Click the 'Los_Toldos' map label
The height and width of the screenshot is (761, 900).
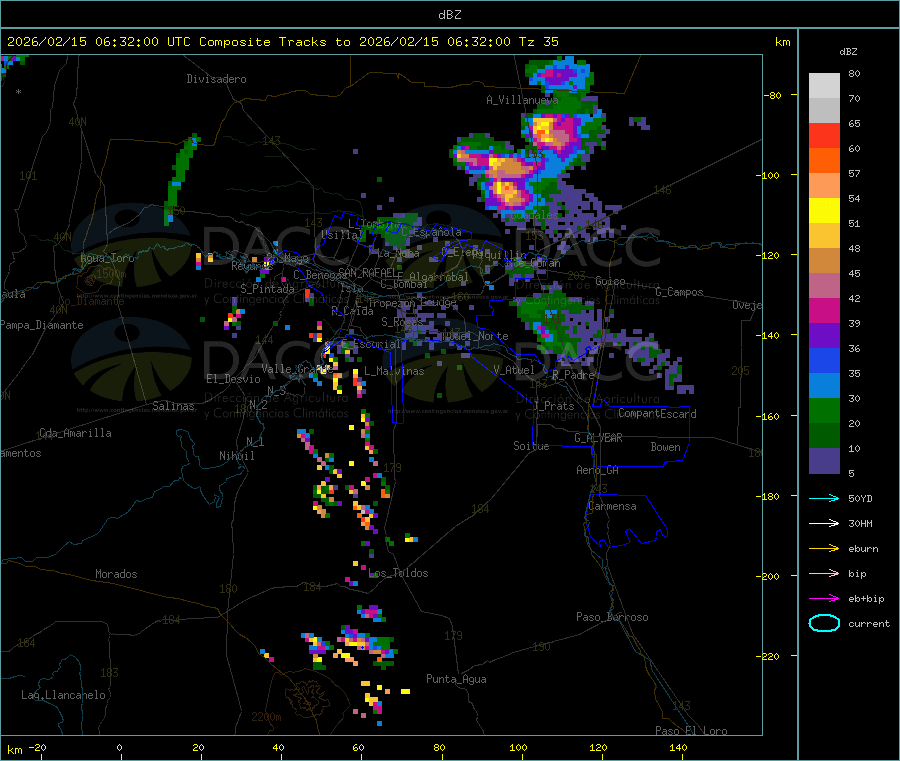[x=398, y=573]
